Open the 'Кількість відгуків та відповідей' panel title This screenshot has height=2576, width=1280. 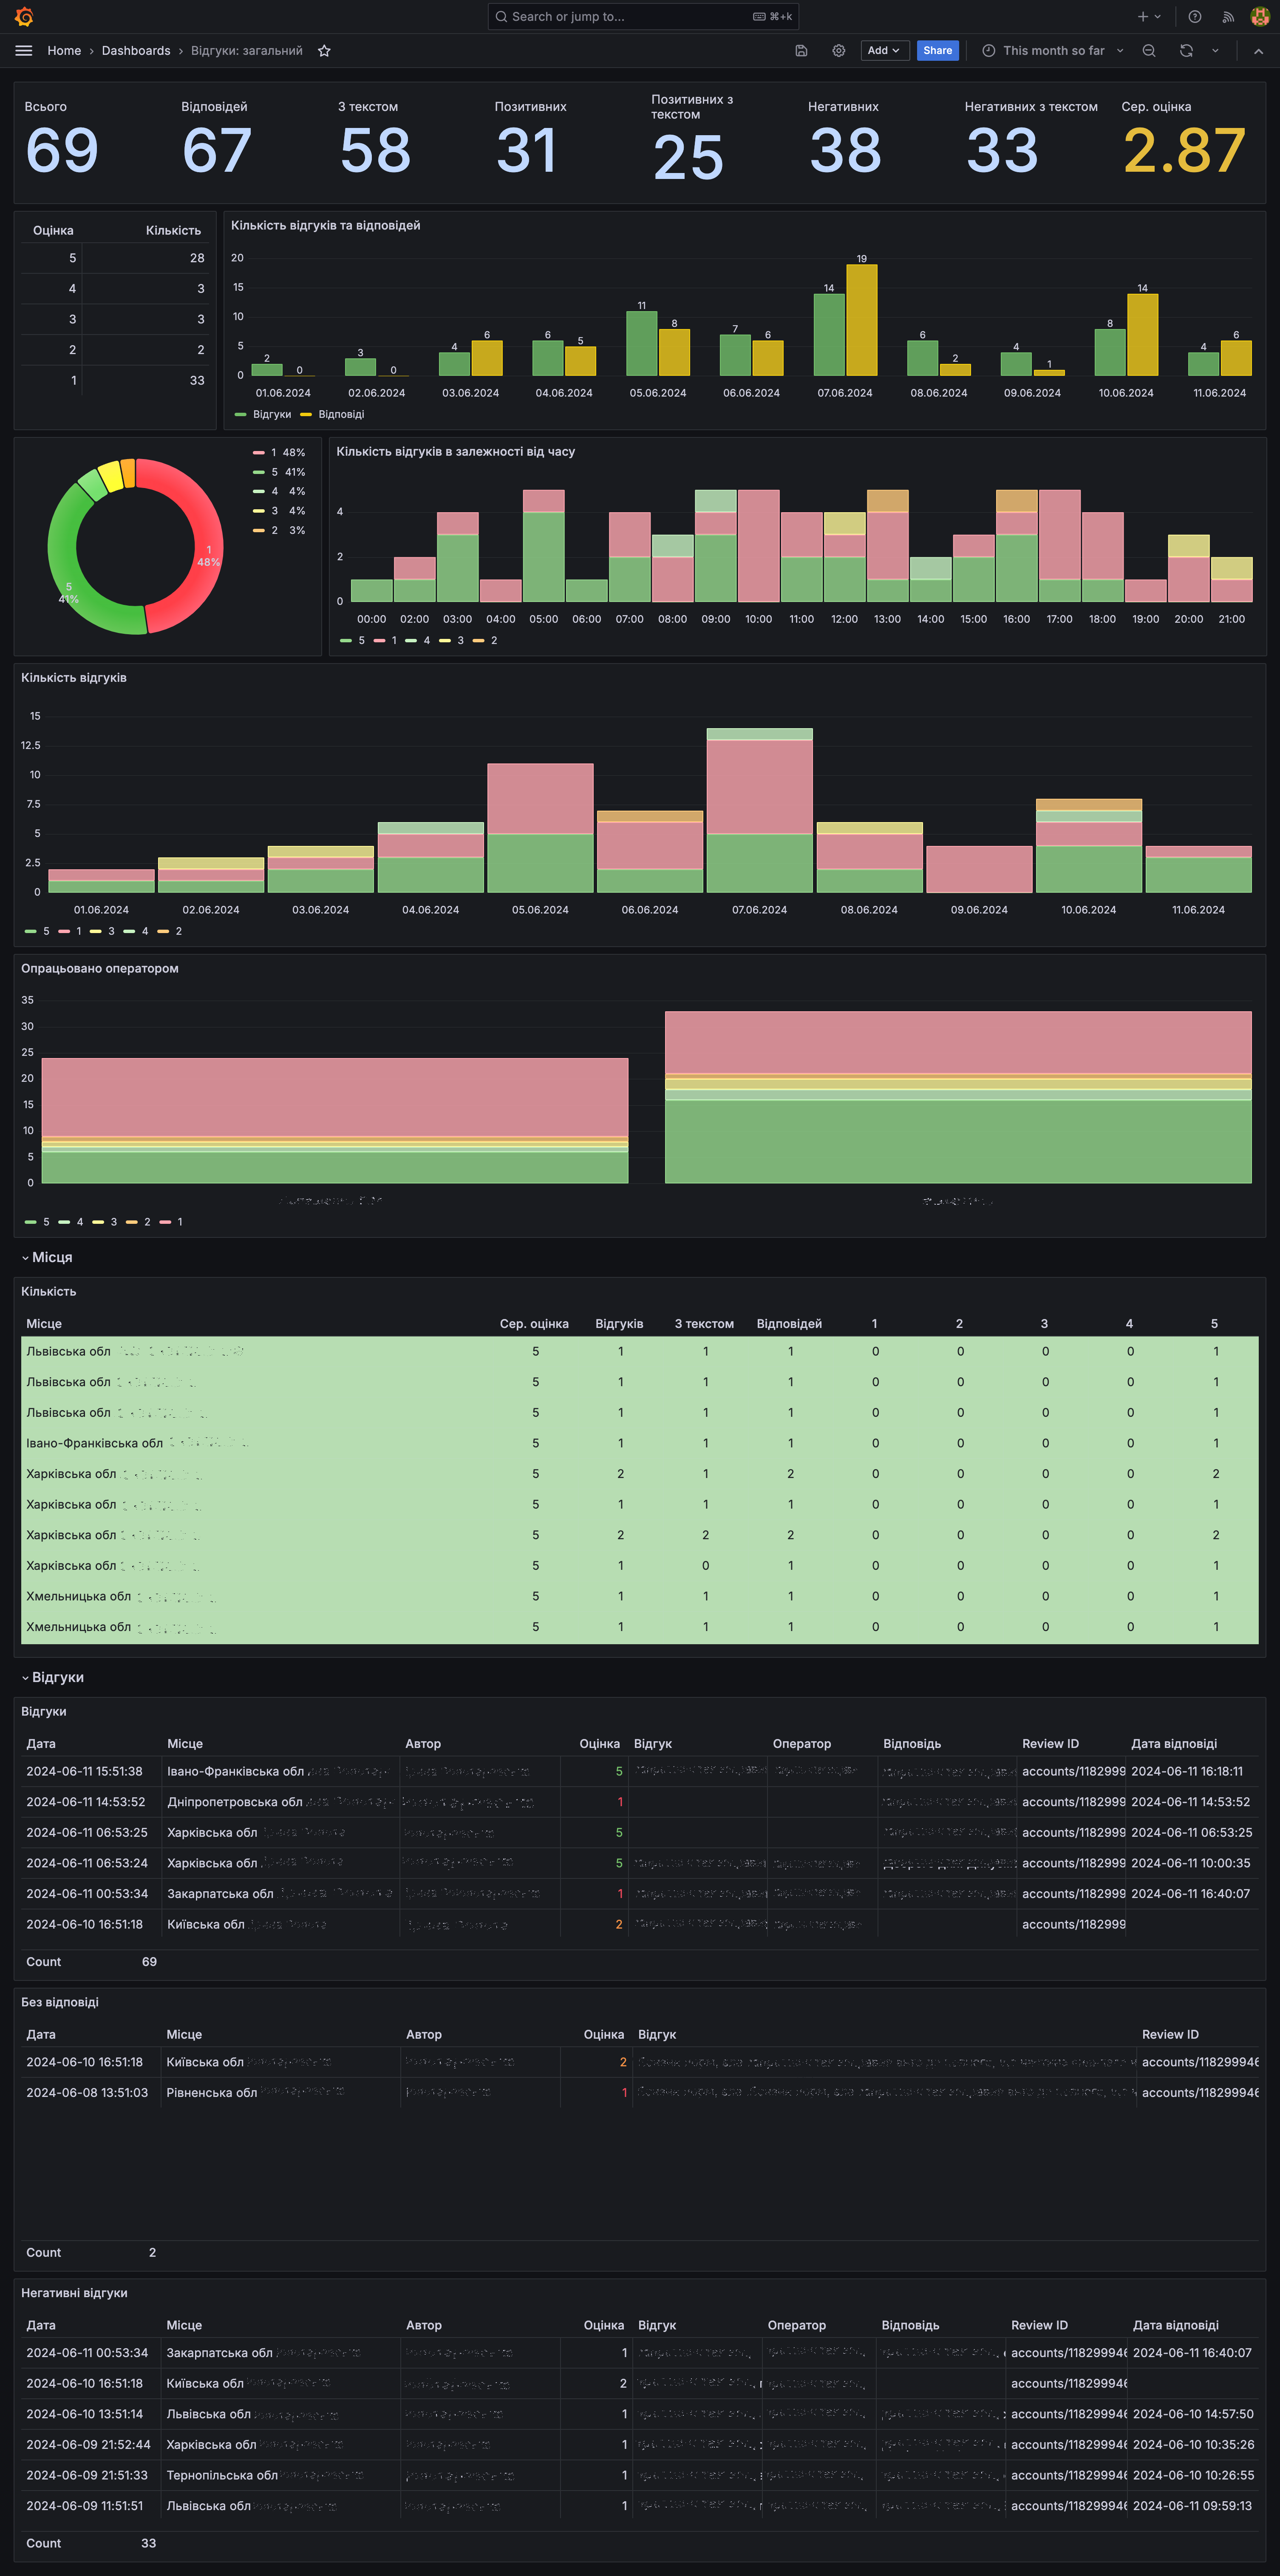[x=325, y=226]
